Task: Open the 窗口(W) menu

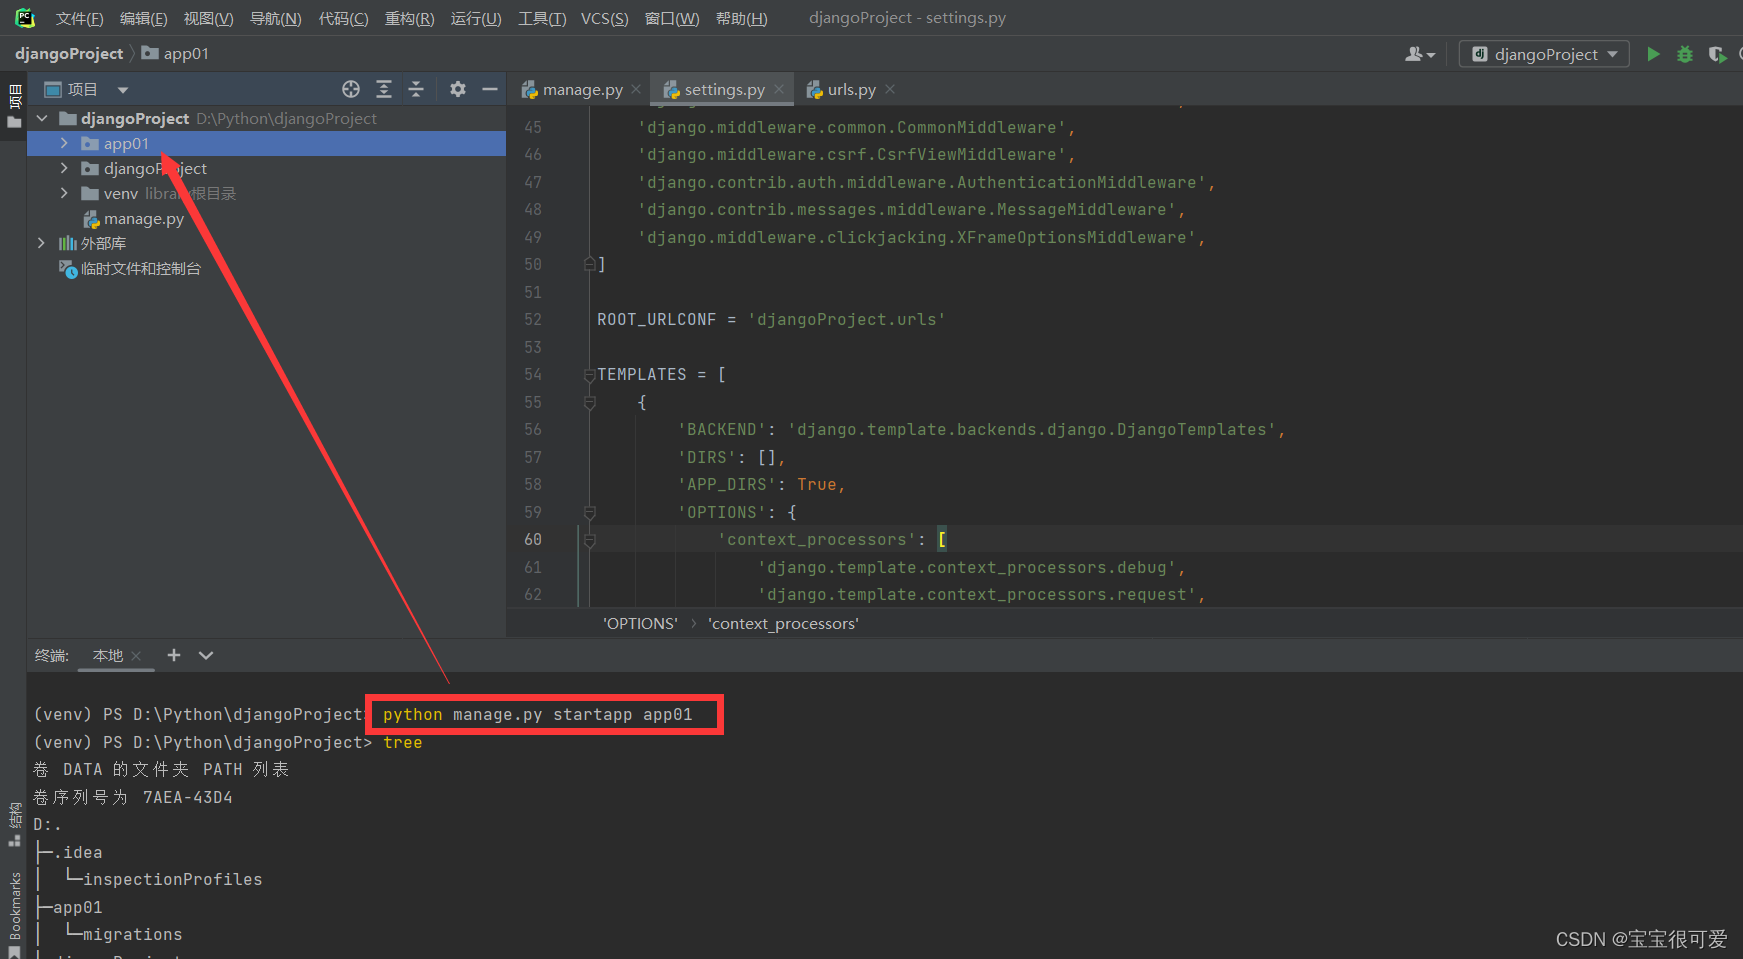Action: coord(672,19)
